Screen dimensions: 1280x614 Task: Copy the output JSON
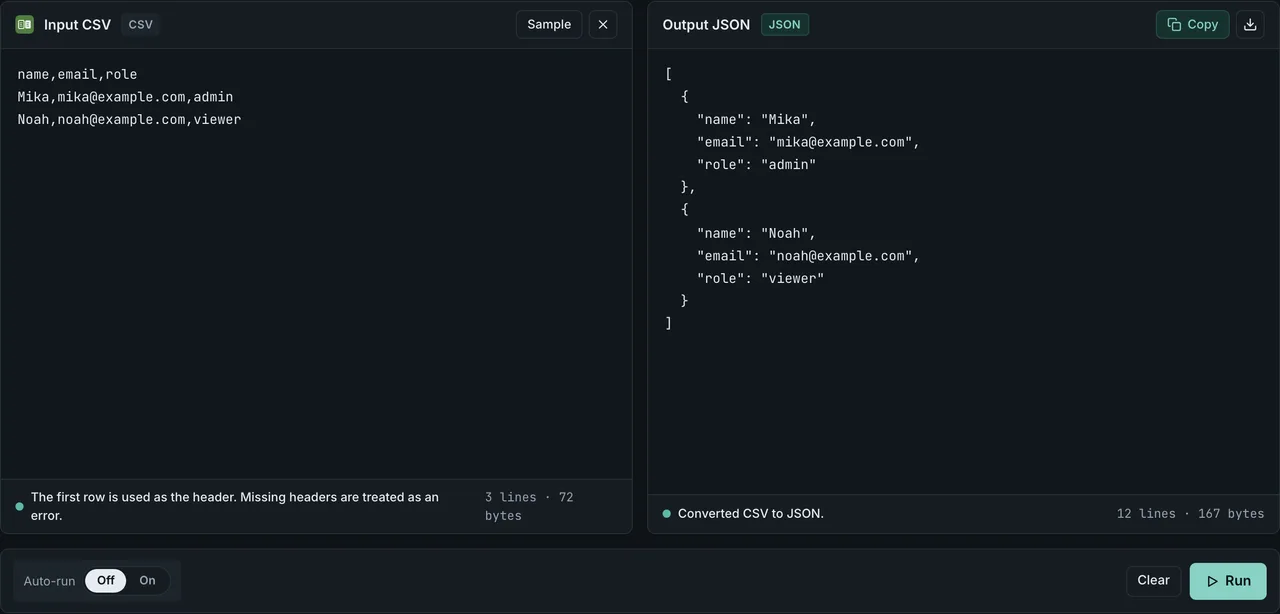point(1193,24)
